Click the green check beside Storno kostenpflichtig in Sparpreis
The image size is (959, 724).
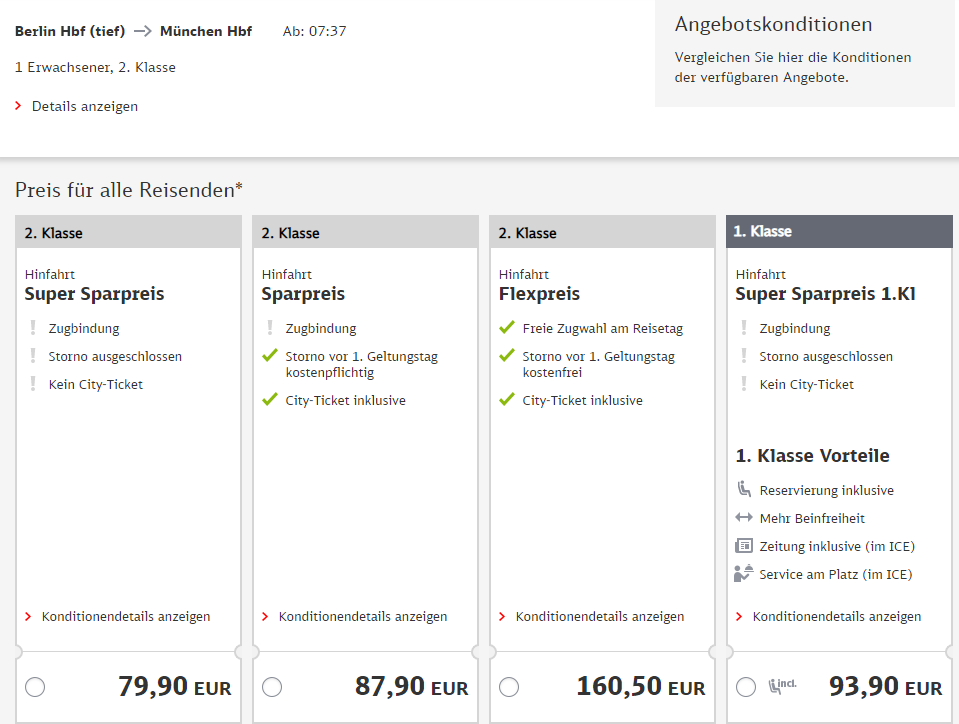point(270,355)
